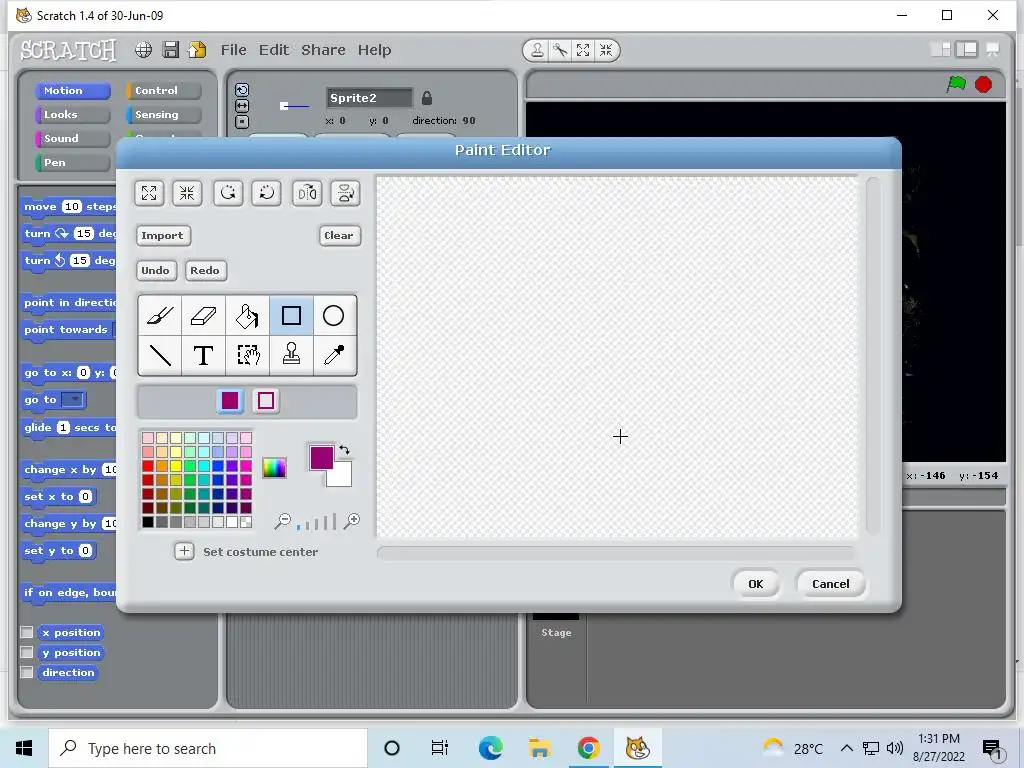Screen dimensions: 1024x768
Task: Toggle the direction checkbox
Action: click(27, 672)
